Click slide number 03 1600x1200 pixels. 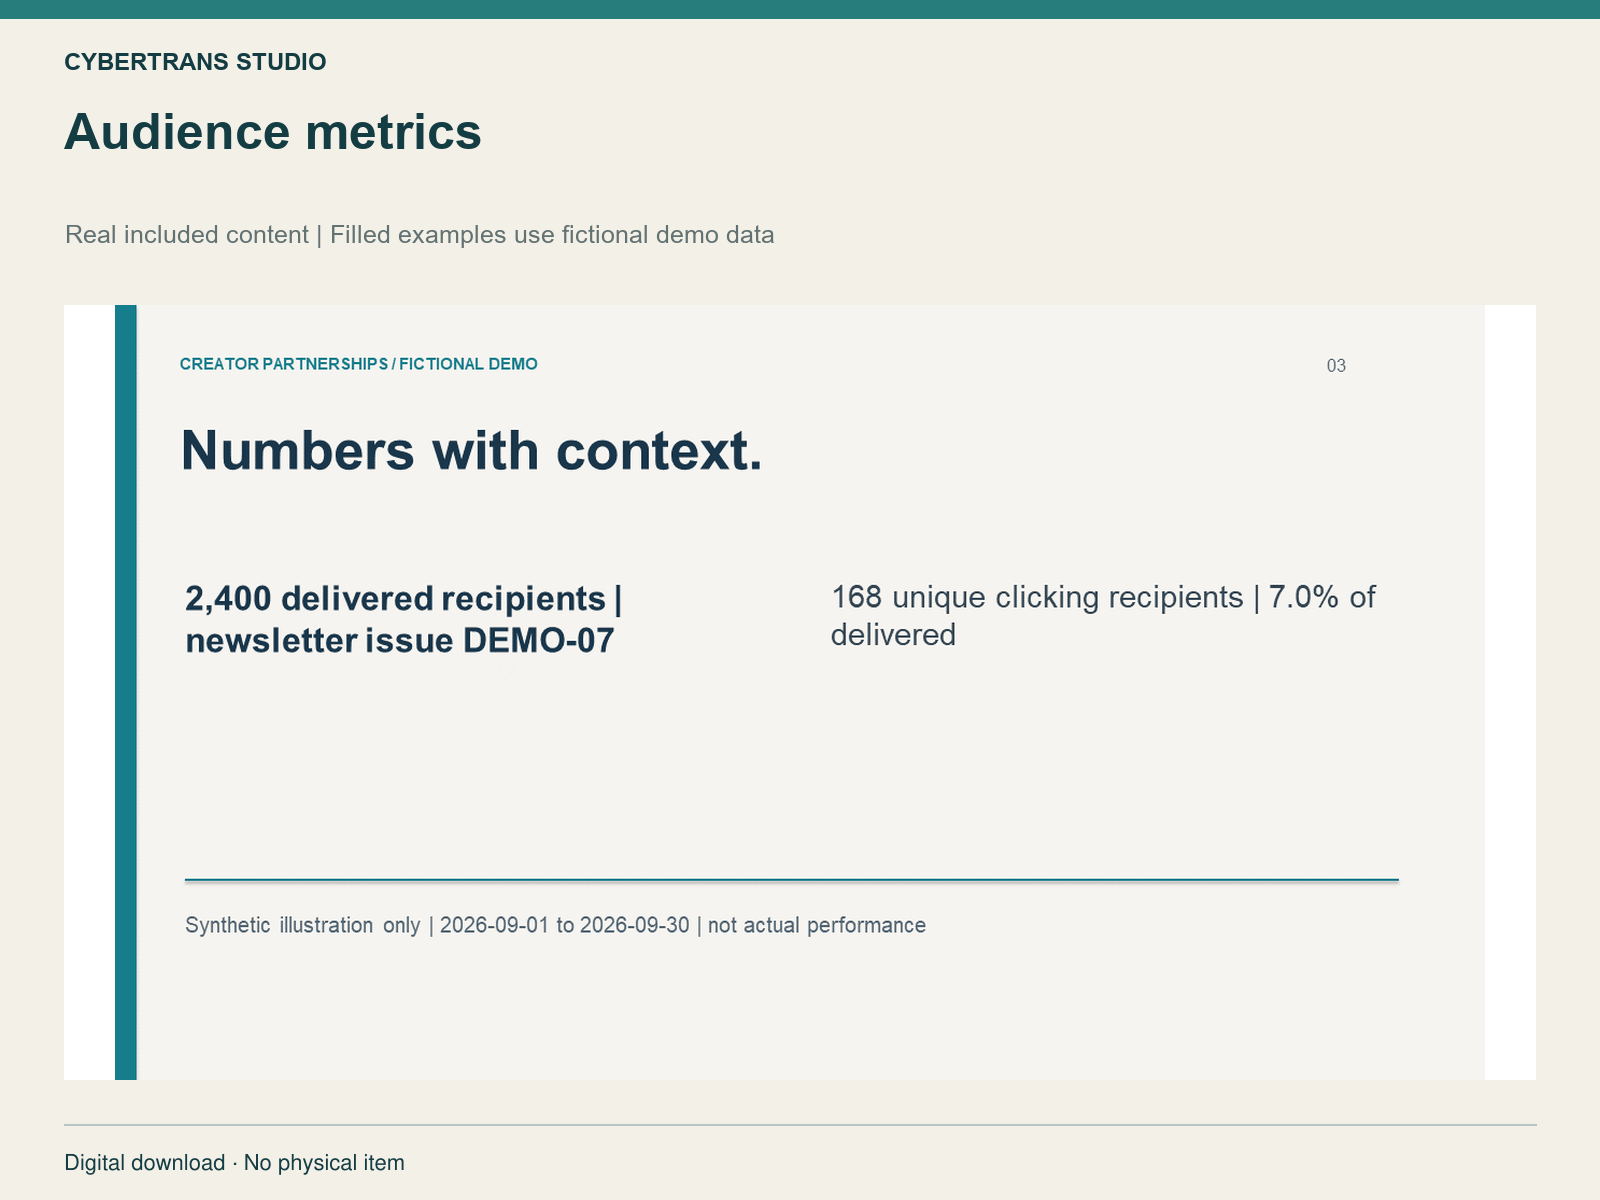coord(1336,366)
